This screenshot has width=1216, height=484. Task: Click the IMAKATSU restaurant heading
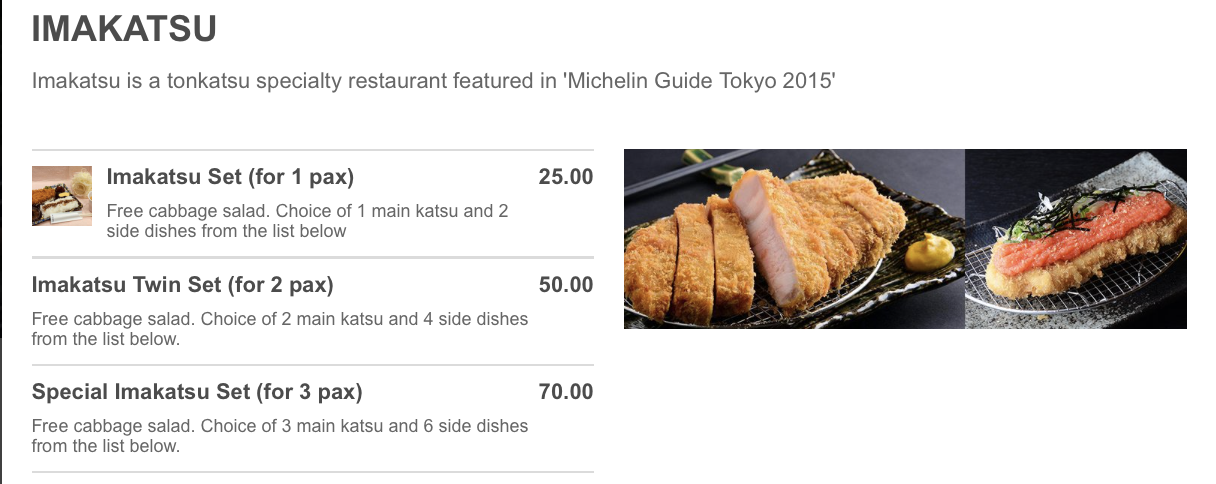[x=124, y=29]
